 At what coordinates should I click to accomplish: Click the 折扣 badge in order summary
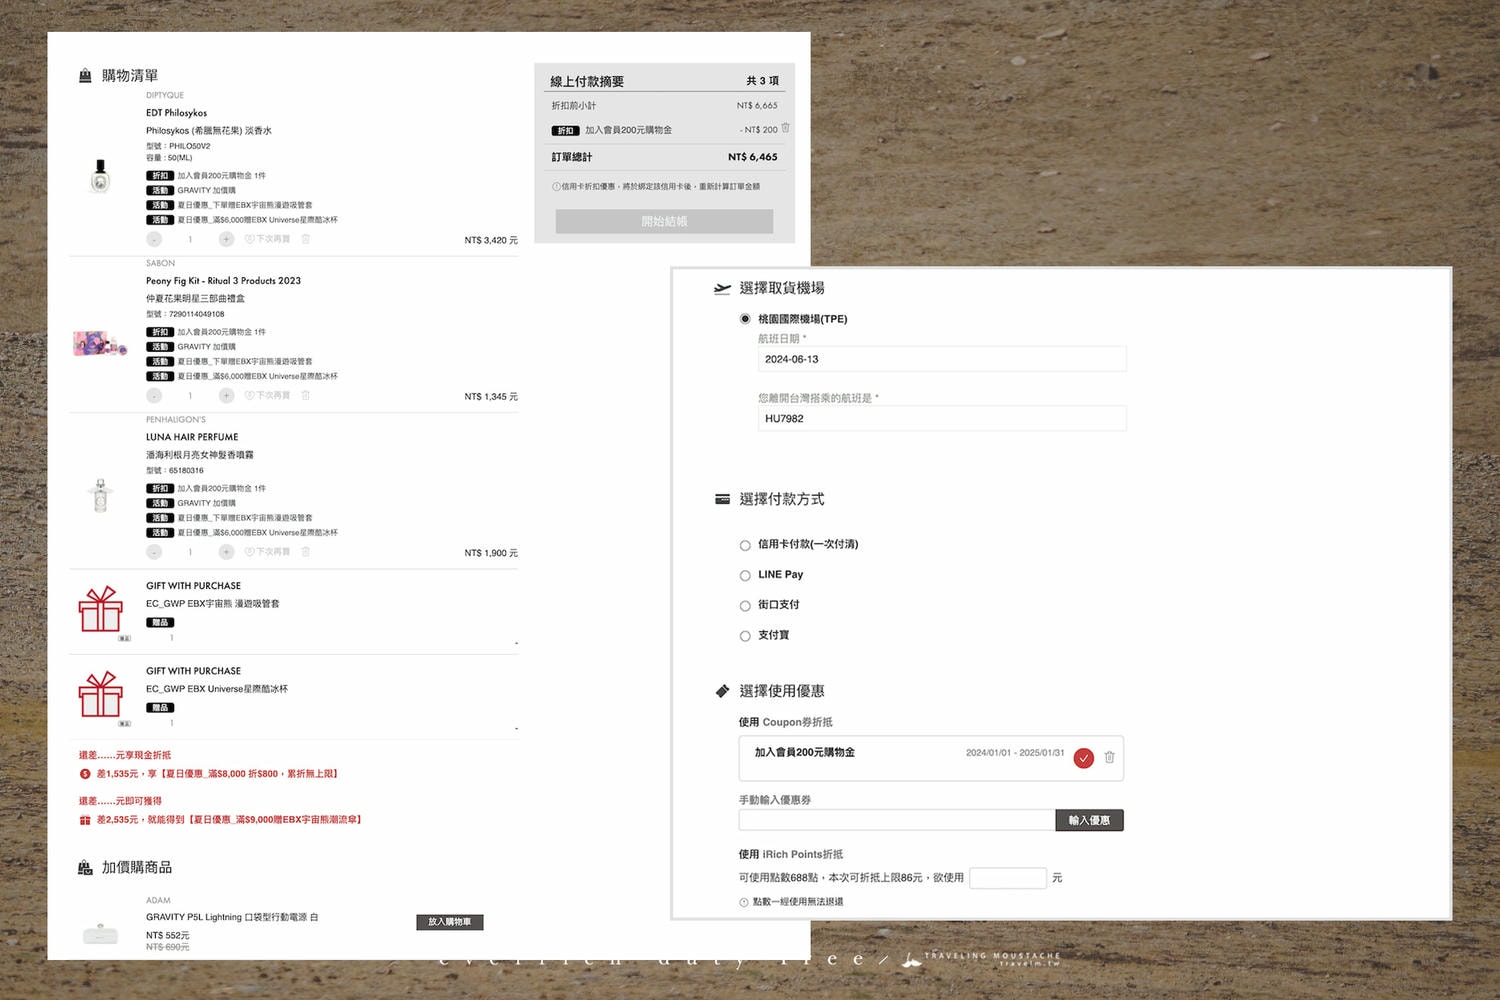tap(565, 131)
